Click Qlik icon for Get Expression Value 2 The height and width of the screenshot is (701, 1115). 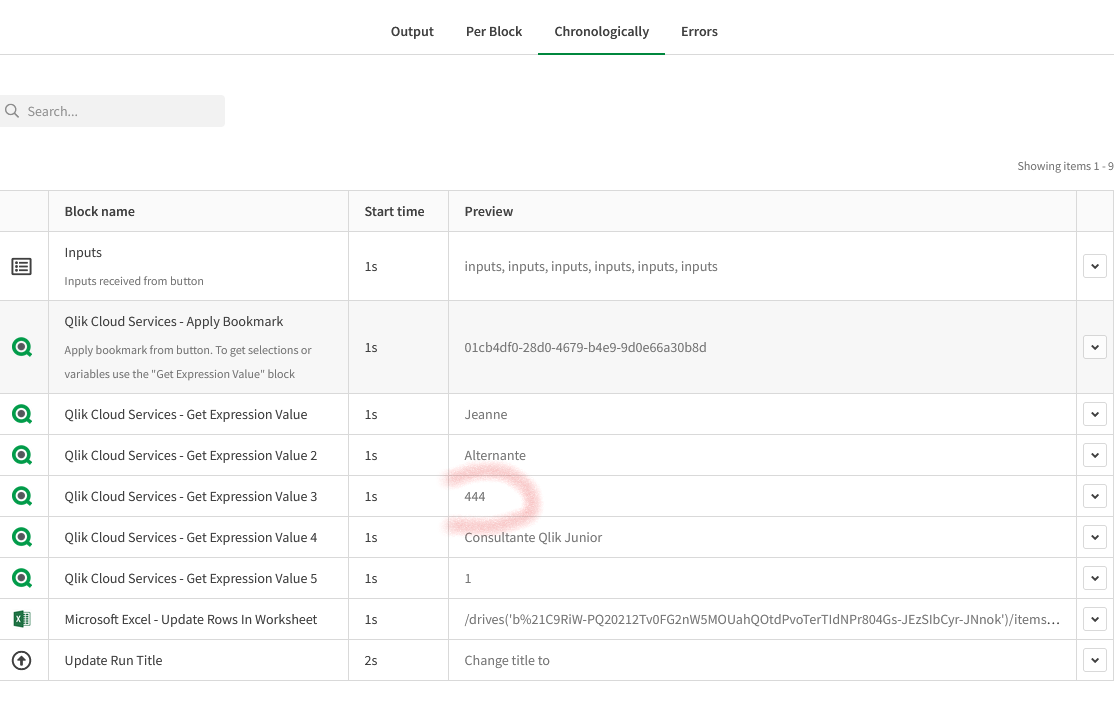(21, 455)
